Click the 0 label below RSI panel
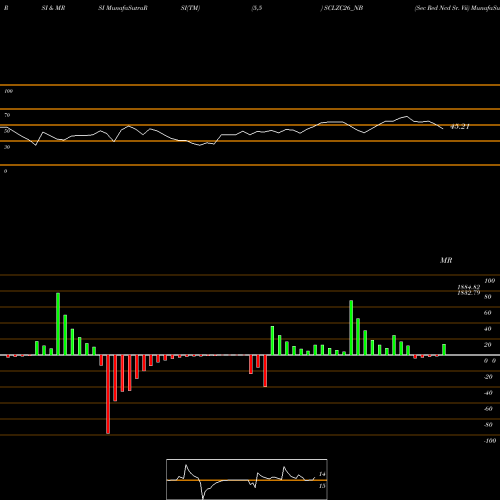Image resolution: width=500 pixels, height=500 pixels. [6, 171]
